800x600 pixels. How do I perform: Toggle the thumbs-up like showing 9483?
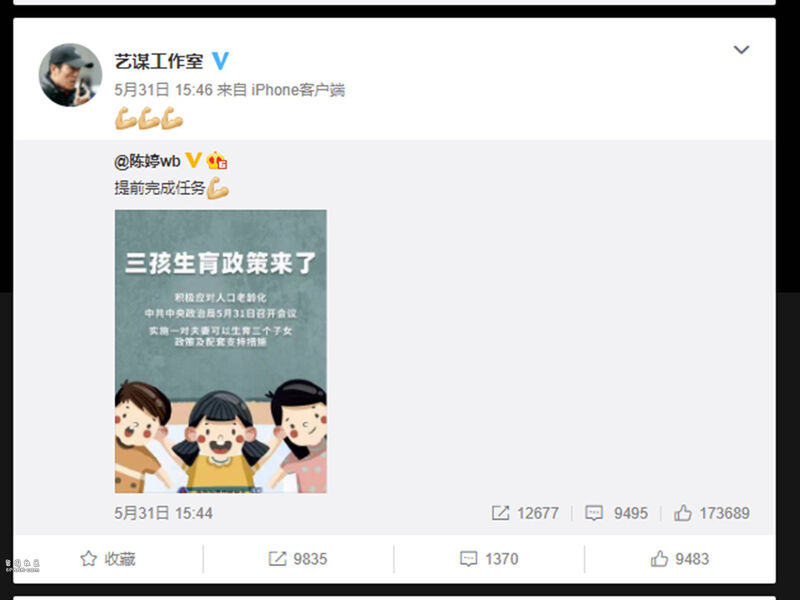(x=680, y=559)
